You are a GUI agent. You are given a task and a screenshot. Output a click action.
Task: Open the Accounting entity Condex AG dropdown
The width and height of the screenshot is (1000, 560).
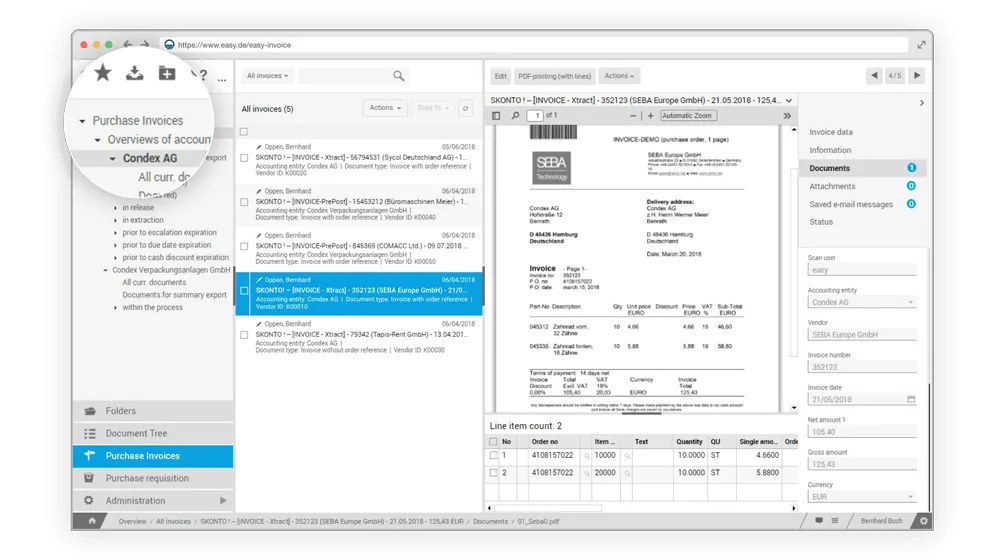coord(862,302)
